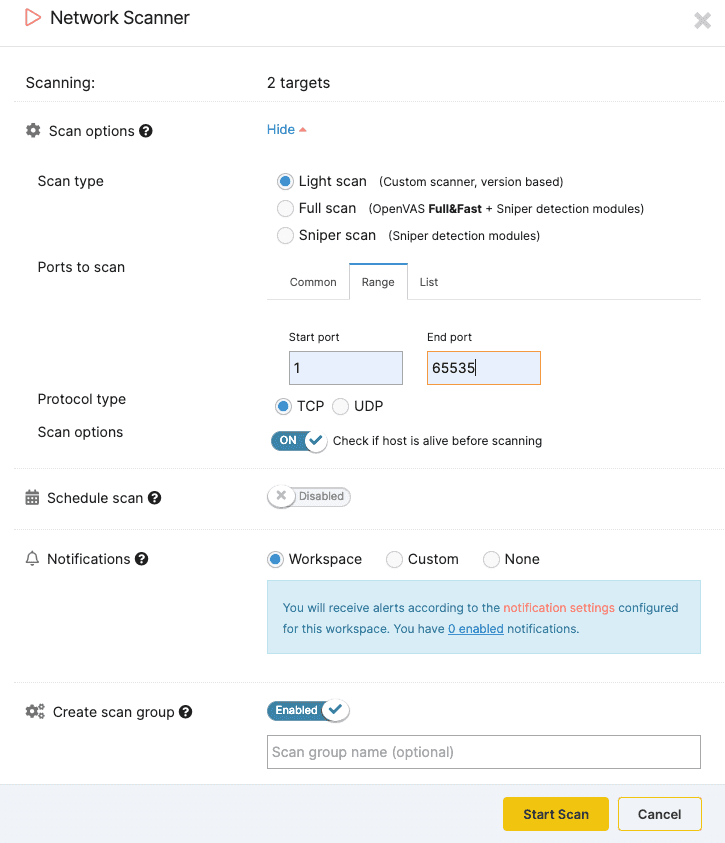Viewport: 725px width, 843px height.
Task: Collapse Scan options using Hide
Action: [x=281, y=129]
